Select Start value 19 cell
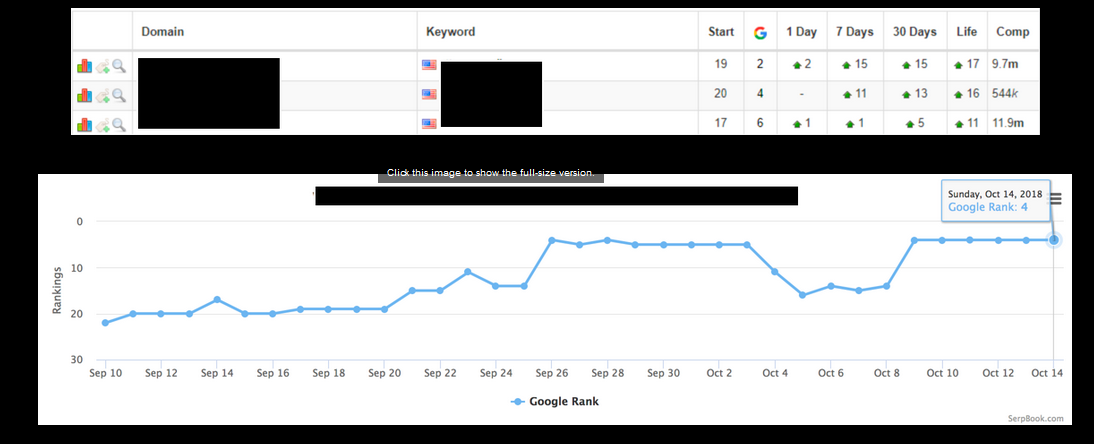The height and width of the screenshot is (444, 1094). pyautogui.click(x=721, y=64)
